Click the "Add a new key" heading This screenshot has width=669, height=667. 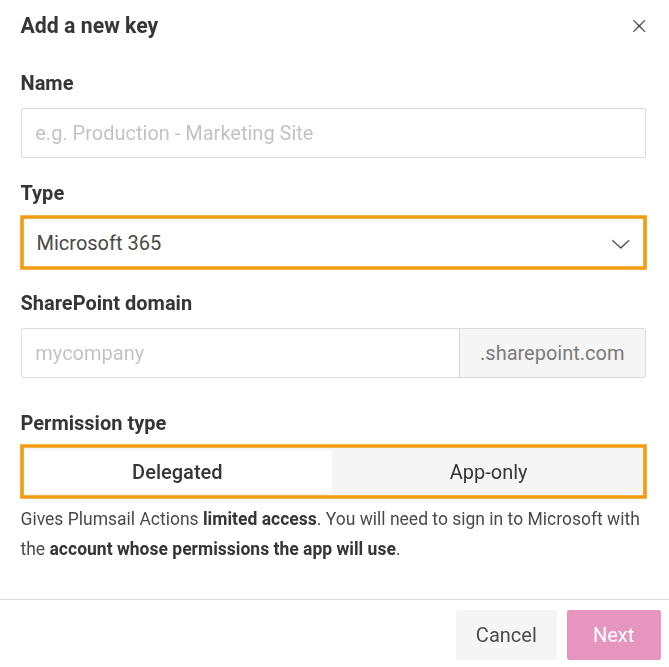tap(90, 26)
